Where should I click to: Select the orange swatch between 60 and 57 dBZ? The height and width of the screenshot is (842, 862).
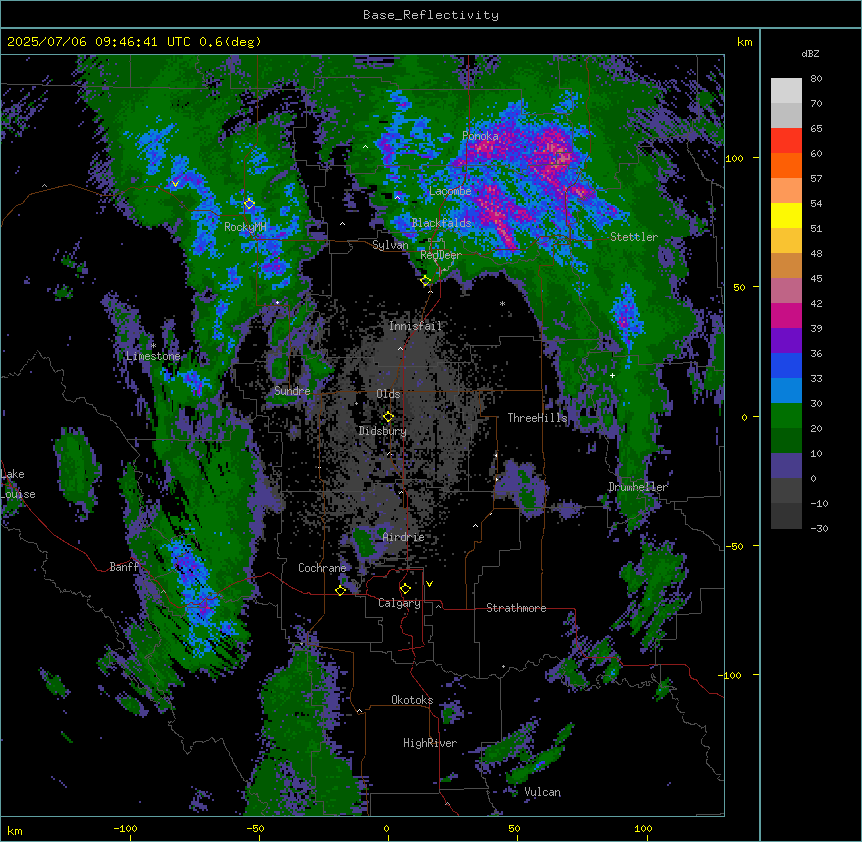[x=786, y=165]
